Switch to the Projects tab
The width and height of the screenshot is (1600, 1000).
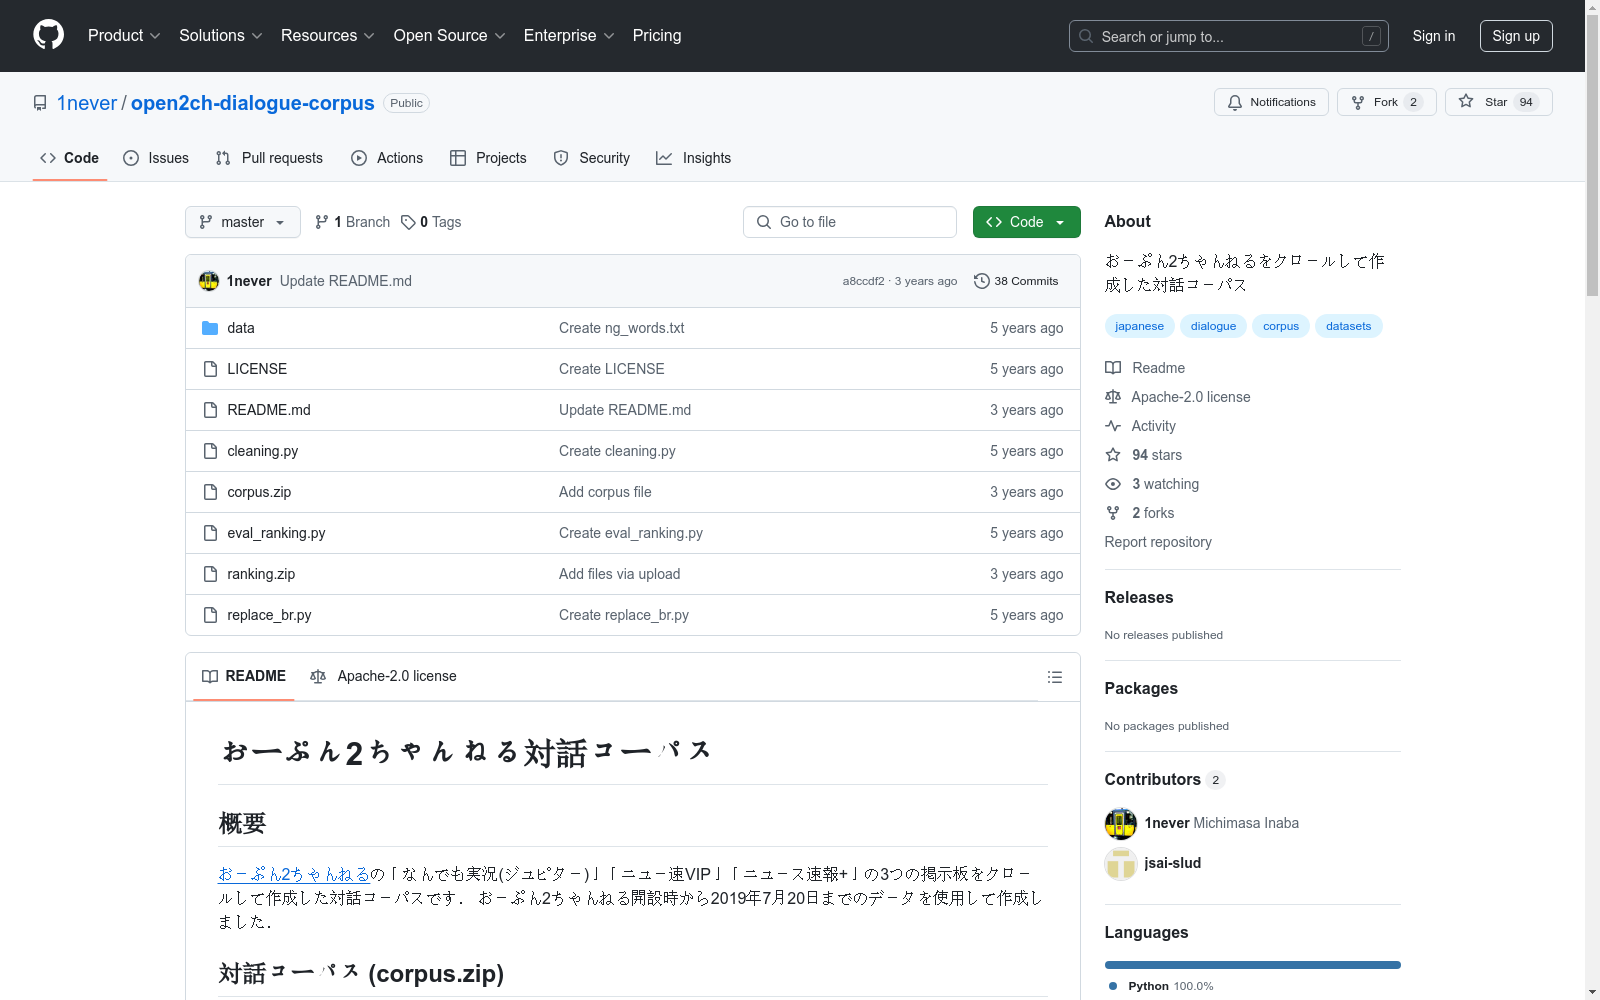click(488, 158)
